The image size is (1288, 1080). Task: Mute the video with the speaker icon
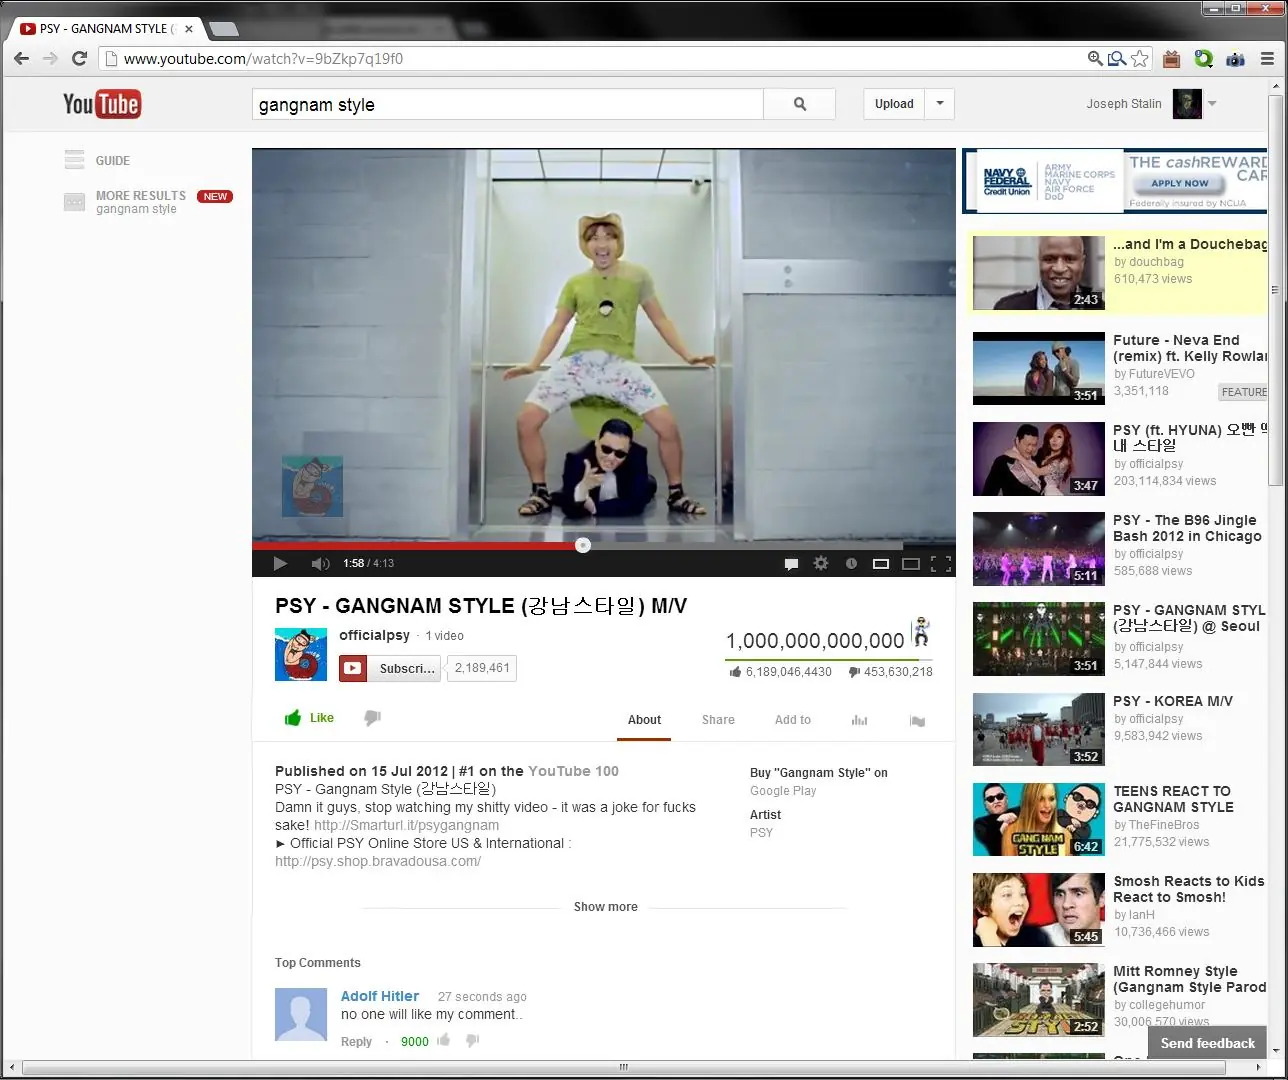point(320,564)
